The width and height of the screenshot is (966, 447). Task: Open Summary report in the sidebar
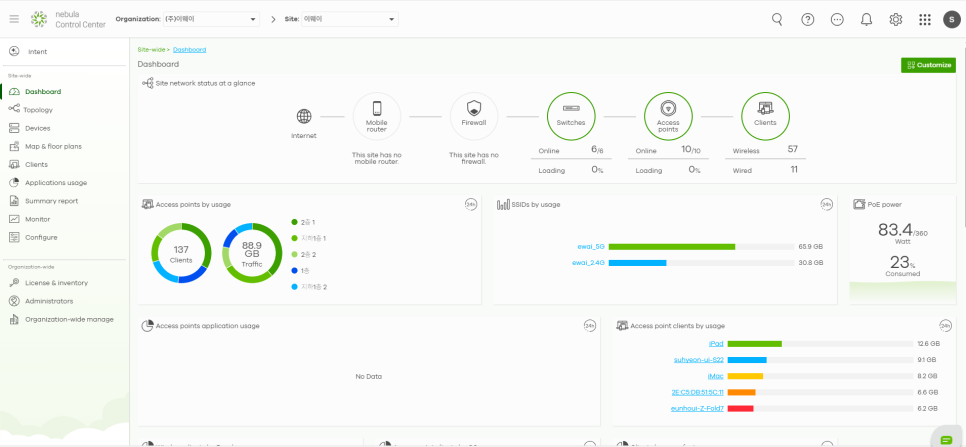[51, 201]
